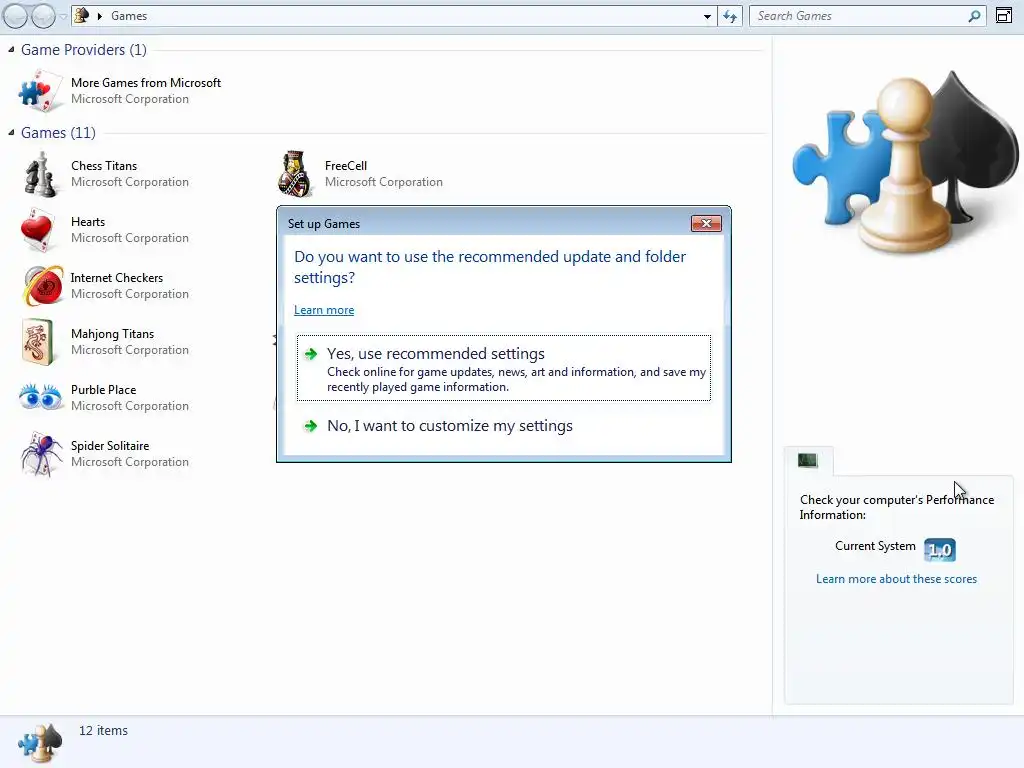Click the refresh icon beside address bar
Viewport: 1024px width, 768px height.
(x=729, y=16)
